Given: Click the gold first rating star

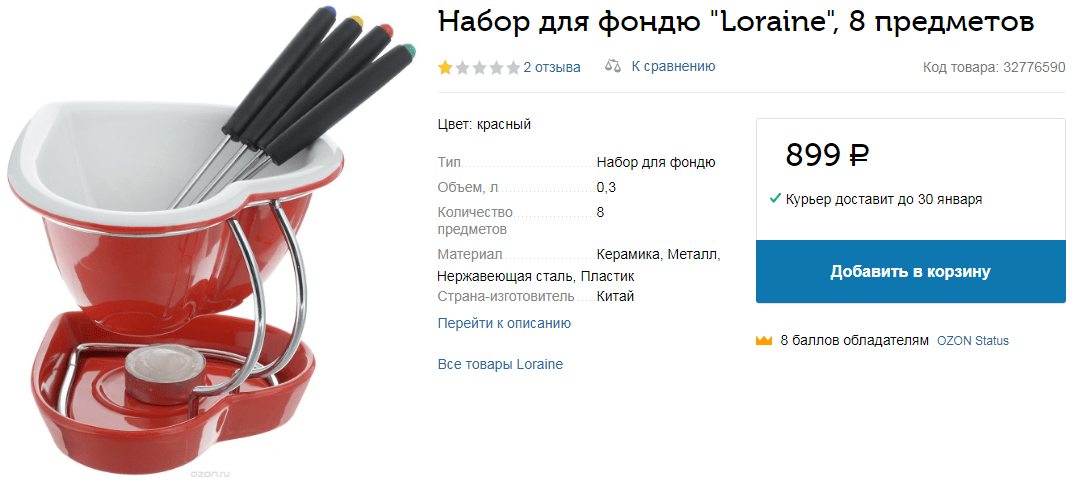Looking at the screenshot, I should click(445, 67).
